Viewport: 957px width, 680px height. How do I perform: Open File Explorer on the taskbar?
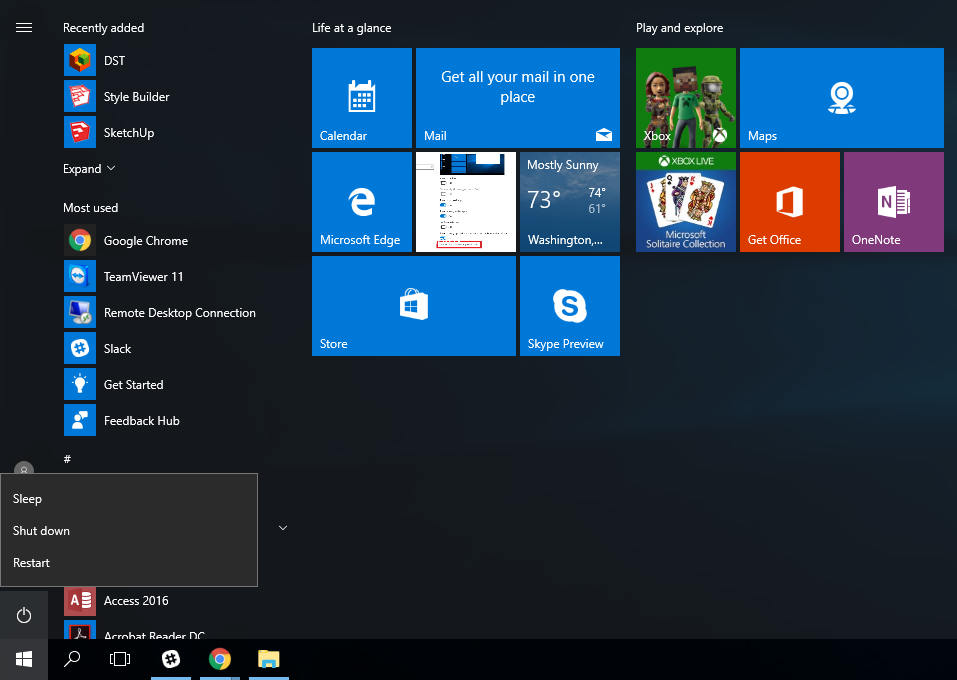[269, 659]
